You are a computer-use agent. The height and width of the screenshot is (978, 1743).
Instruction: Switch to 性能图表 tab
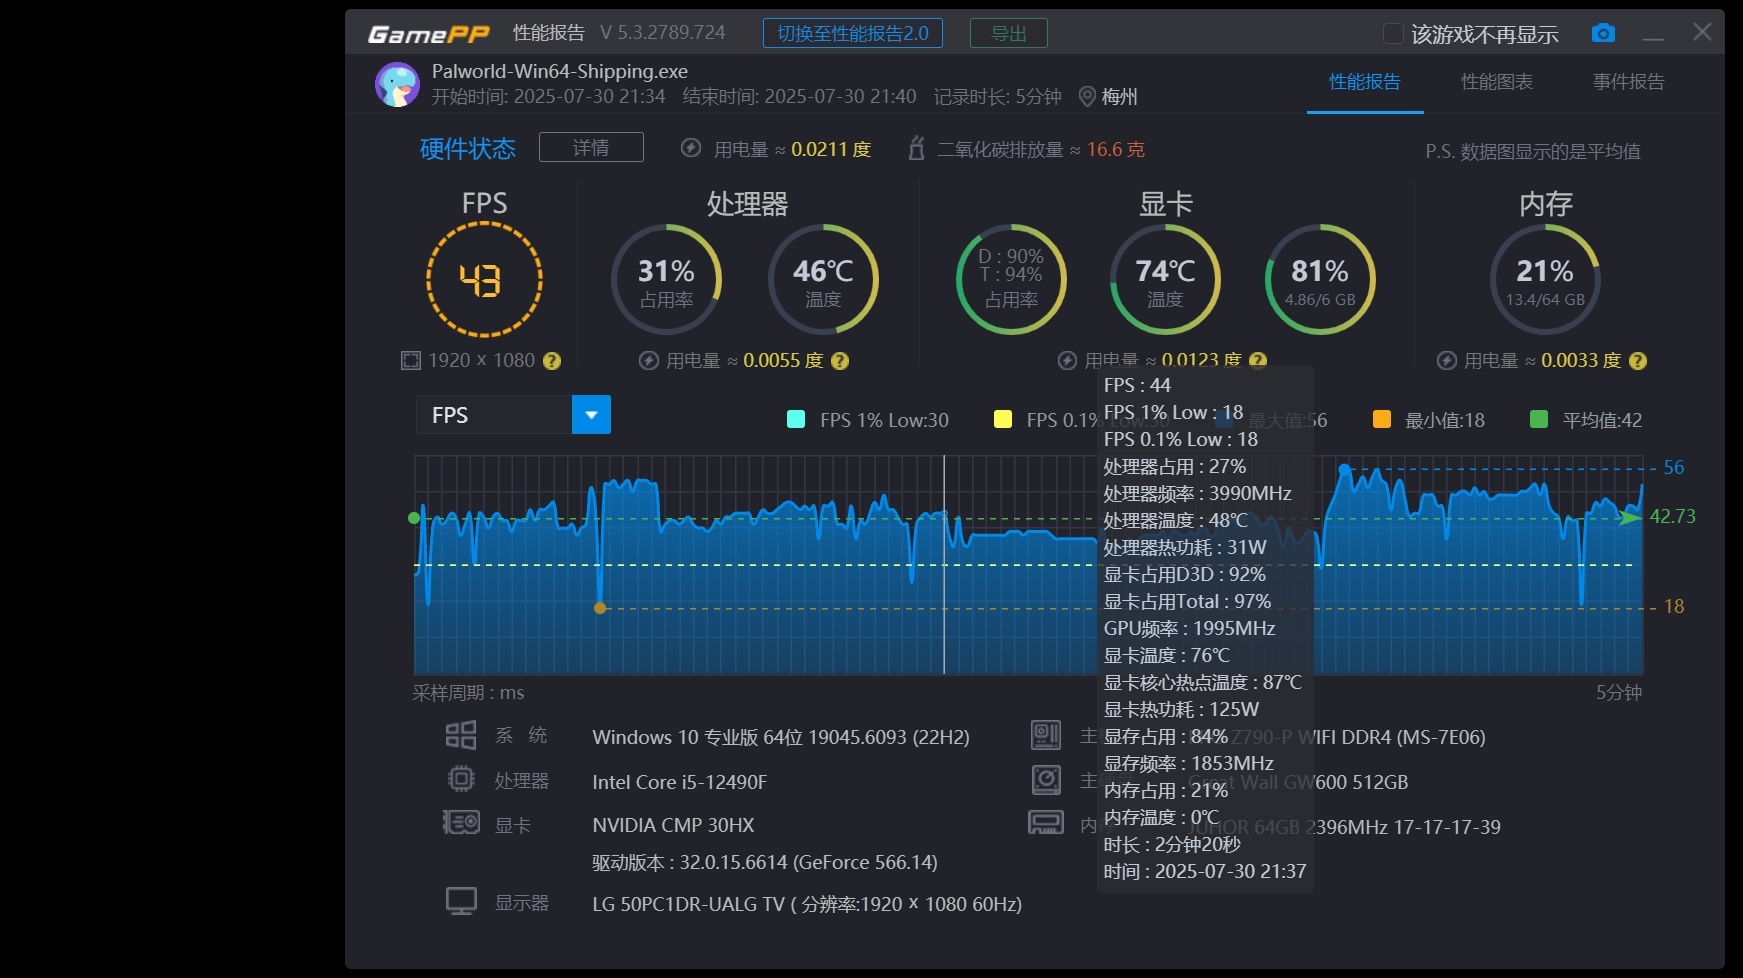point(1497,82)
